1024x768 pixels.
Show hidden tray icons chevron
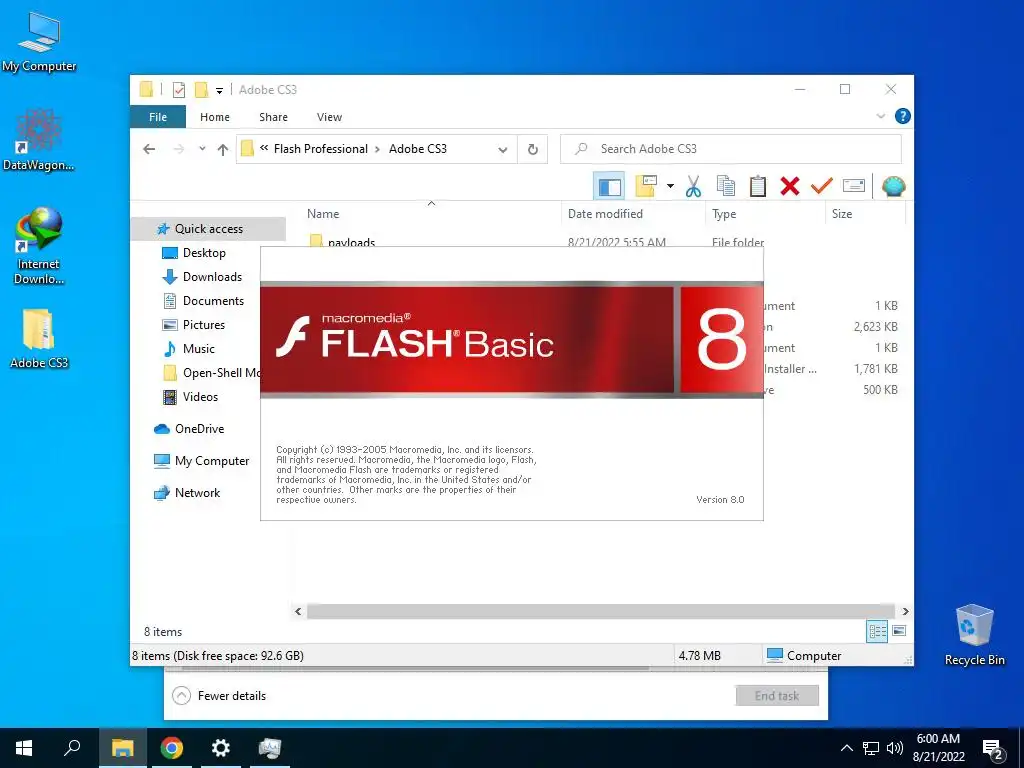point(846,748)
